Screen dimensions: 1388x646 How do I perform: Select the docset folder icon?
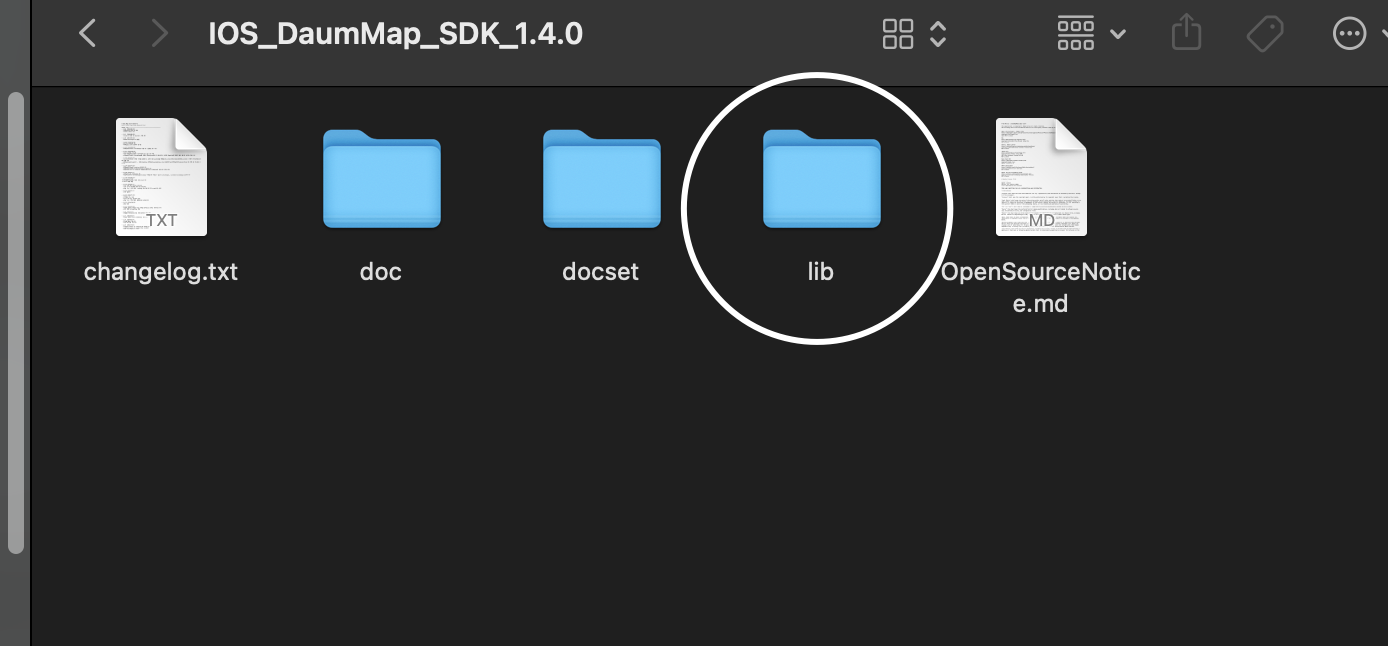coord(601,179)
